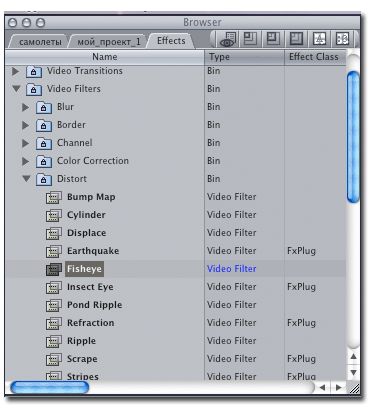Switch to the самолеты tab
371x410 pixels.
tap(40, 42)
